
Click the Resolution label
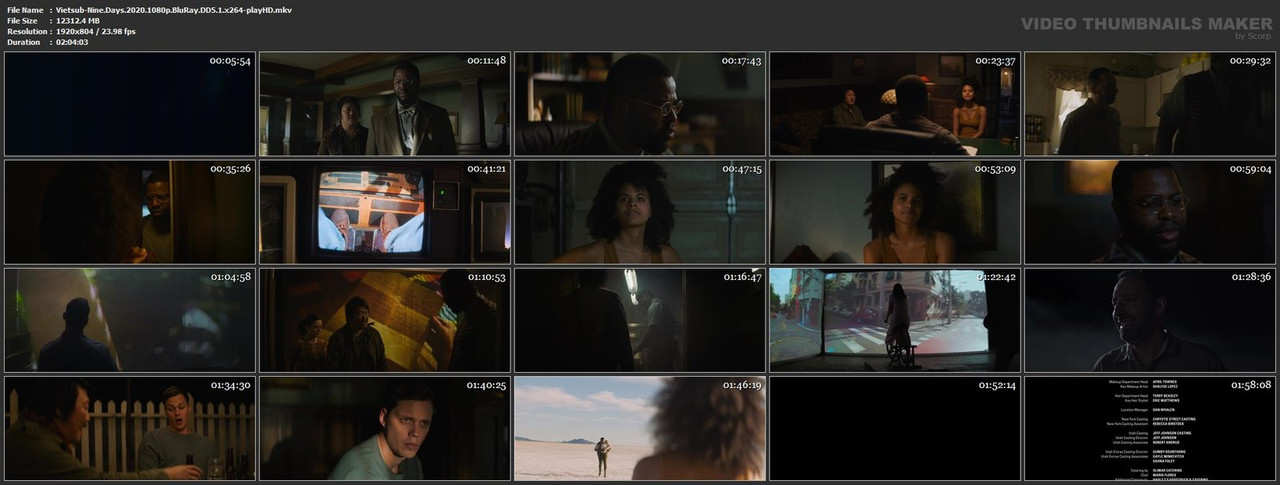pos(25,31)
